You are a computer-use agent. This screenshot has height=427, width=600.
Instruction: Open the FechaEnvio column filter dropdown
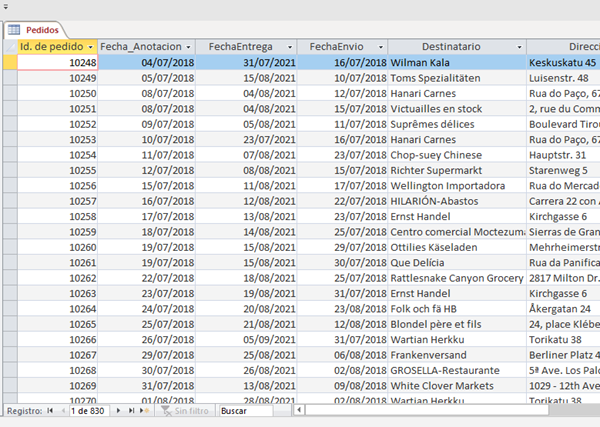(380, 47)
